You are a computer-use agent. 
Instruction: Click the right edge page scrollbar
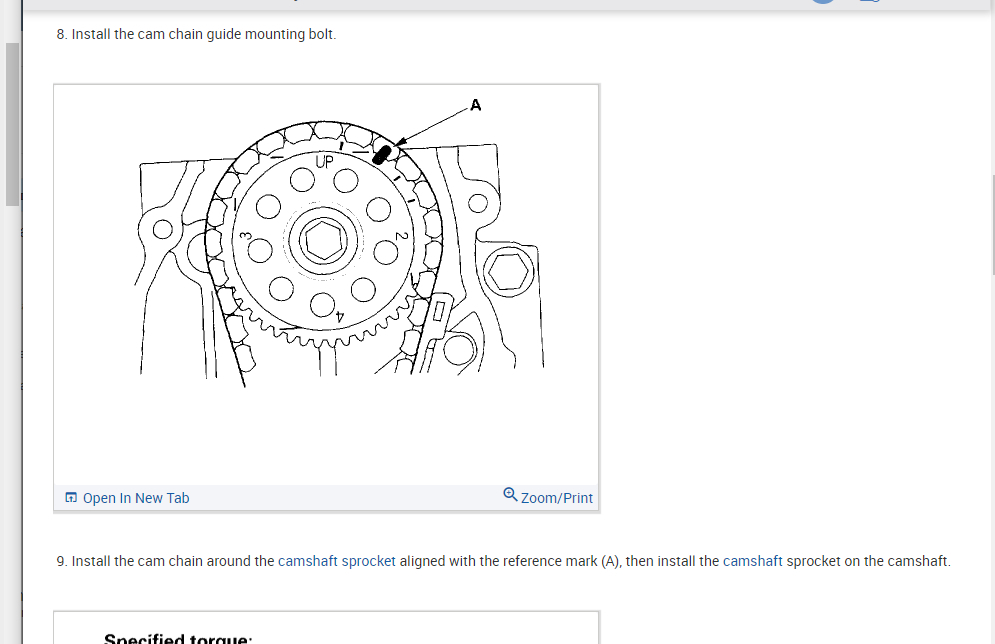coord(992,223)
